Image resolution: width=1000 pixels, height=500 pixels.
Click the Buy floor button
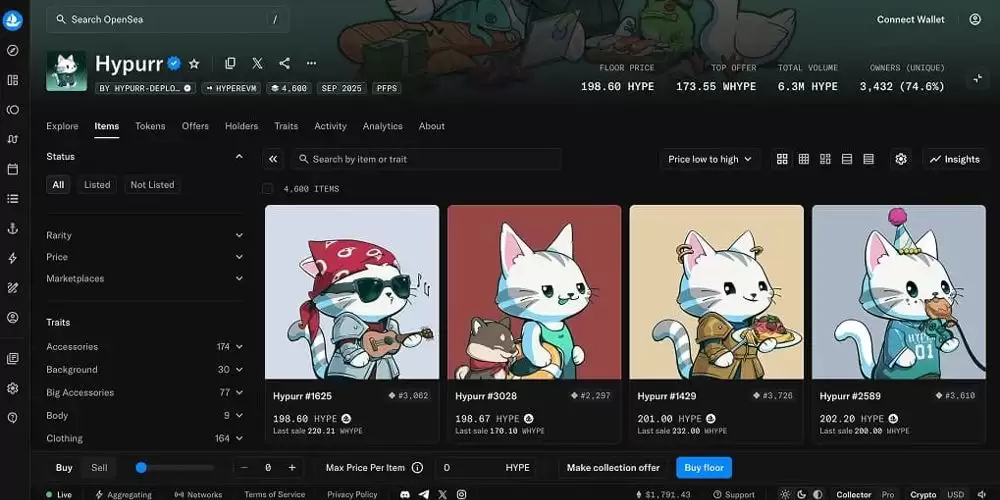(x=704, y=467)
